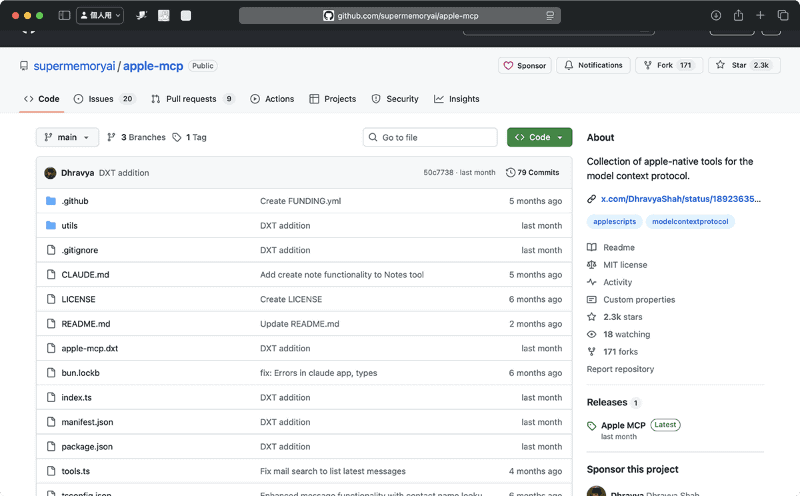Click the Safari downloads icon
Screen dimensions: 800x496
coord(716,15)
